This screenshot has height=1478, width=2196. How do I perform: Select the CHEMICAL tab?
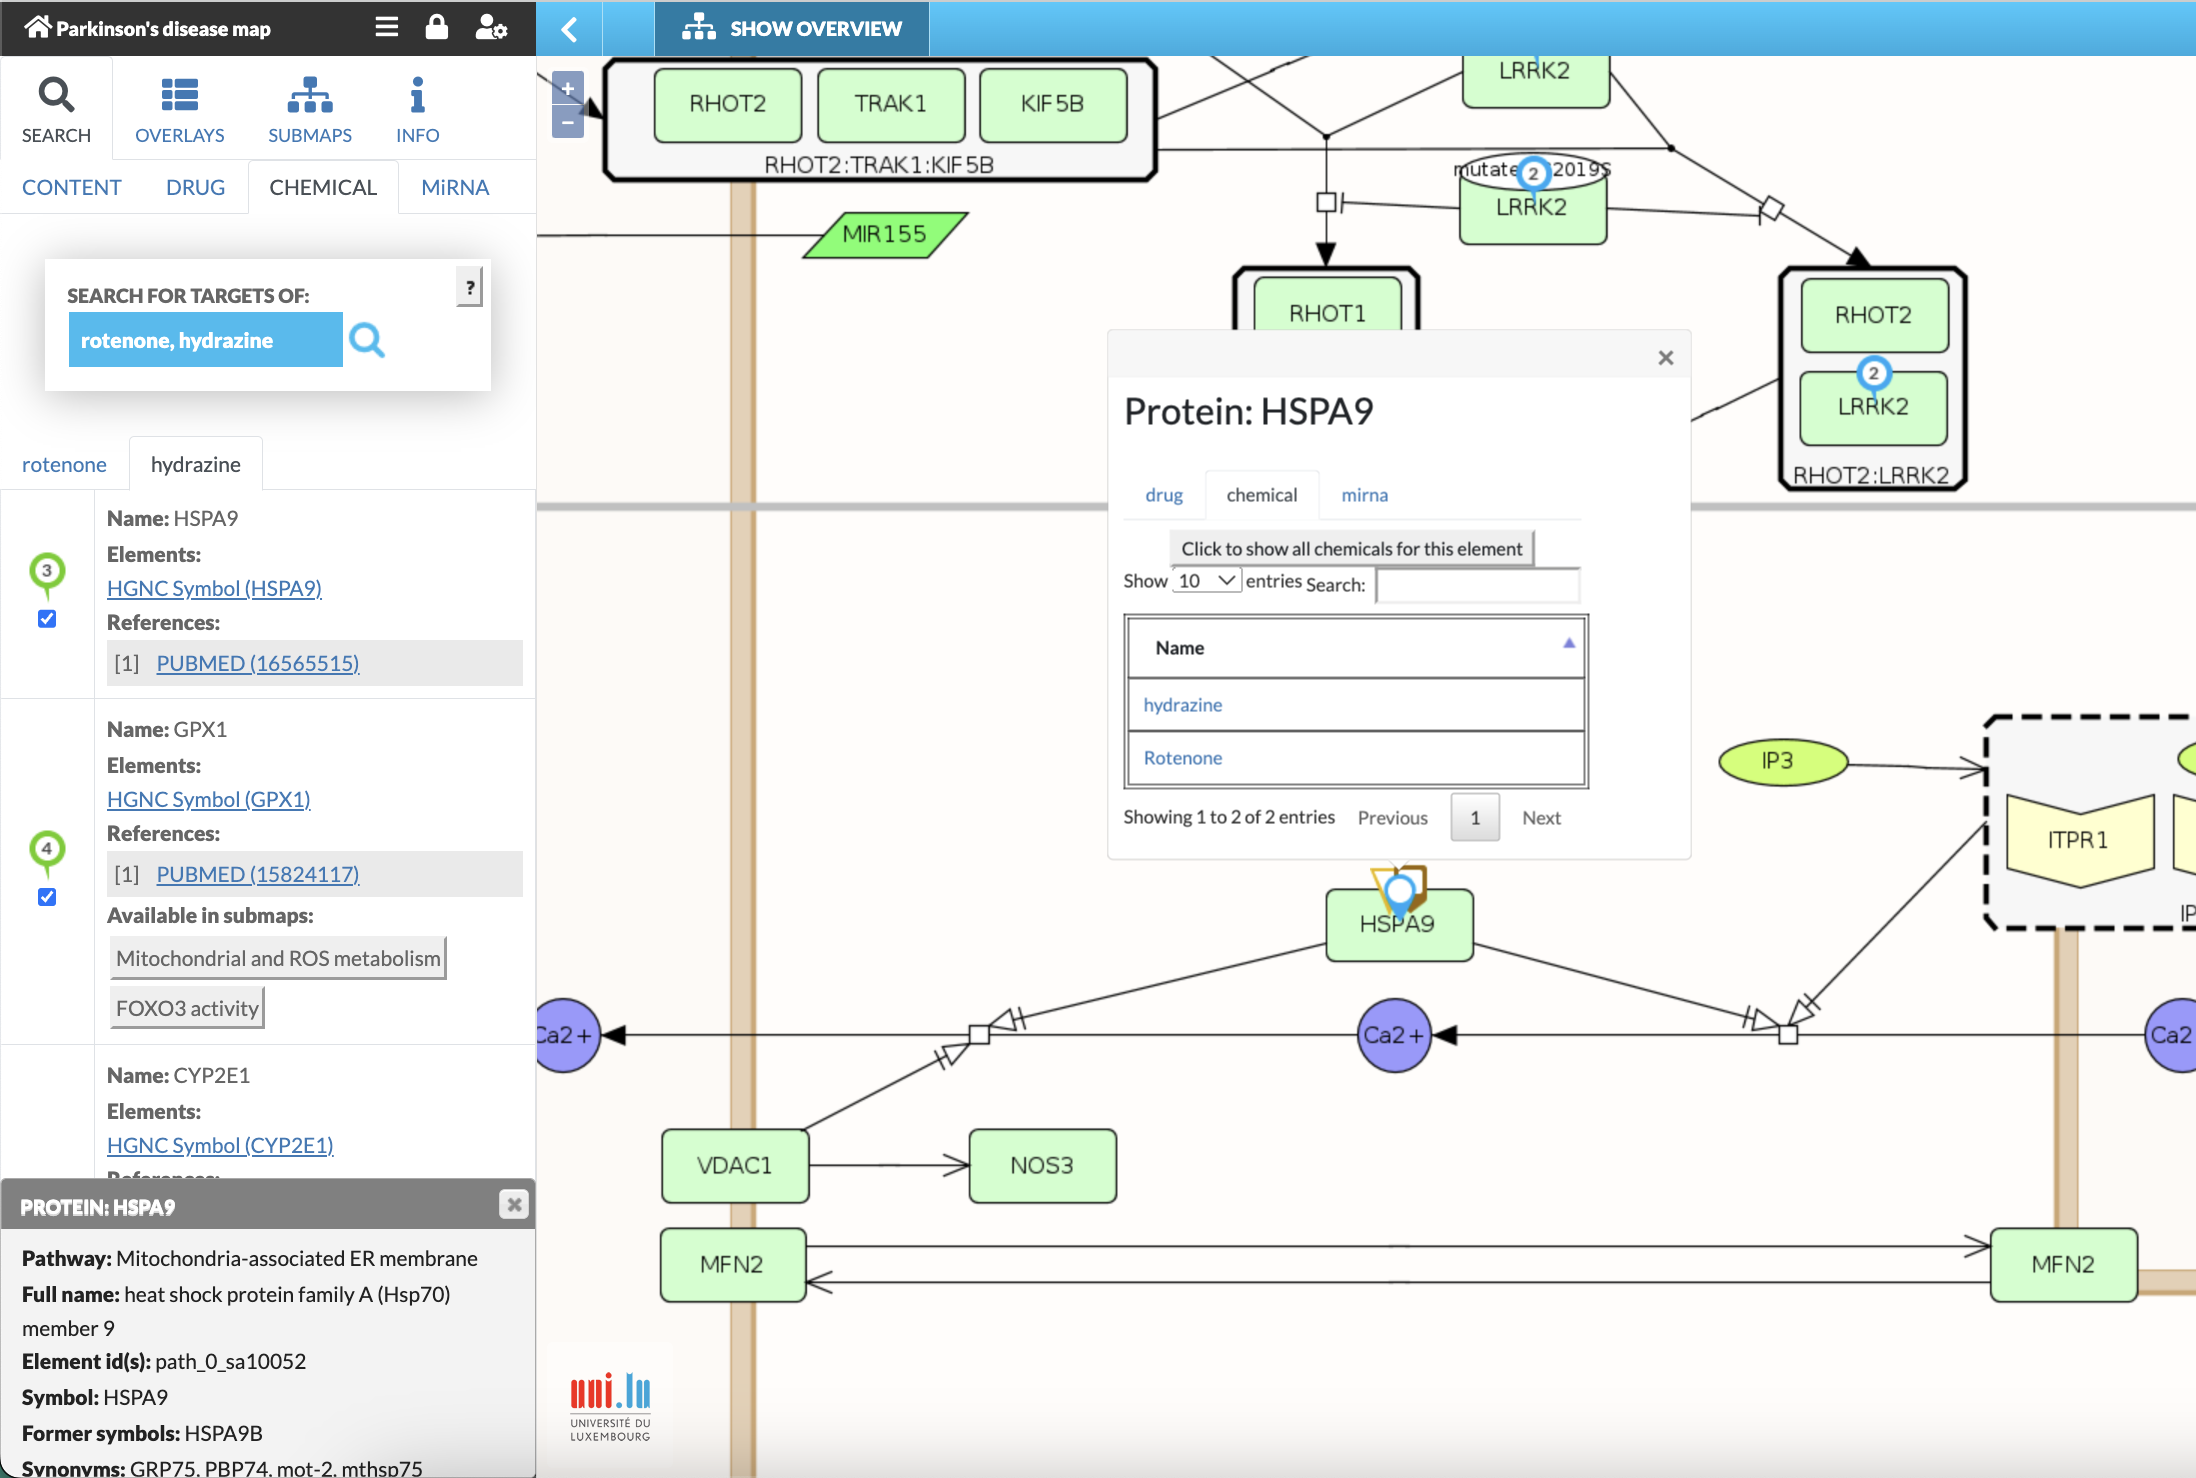323,187
